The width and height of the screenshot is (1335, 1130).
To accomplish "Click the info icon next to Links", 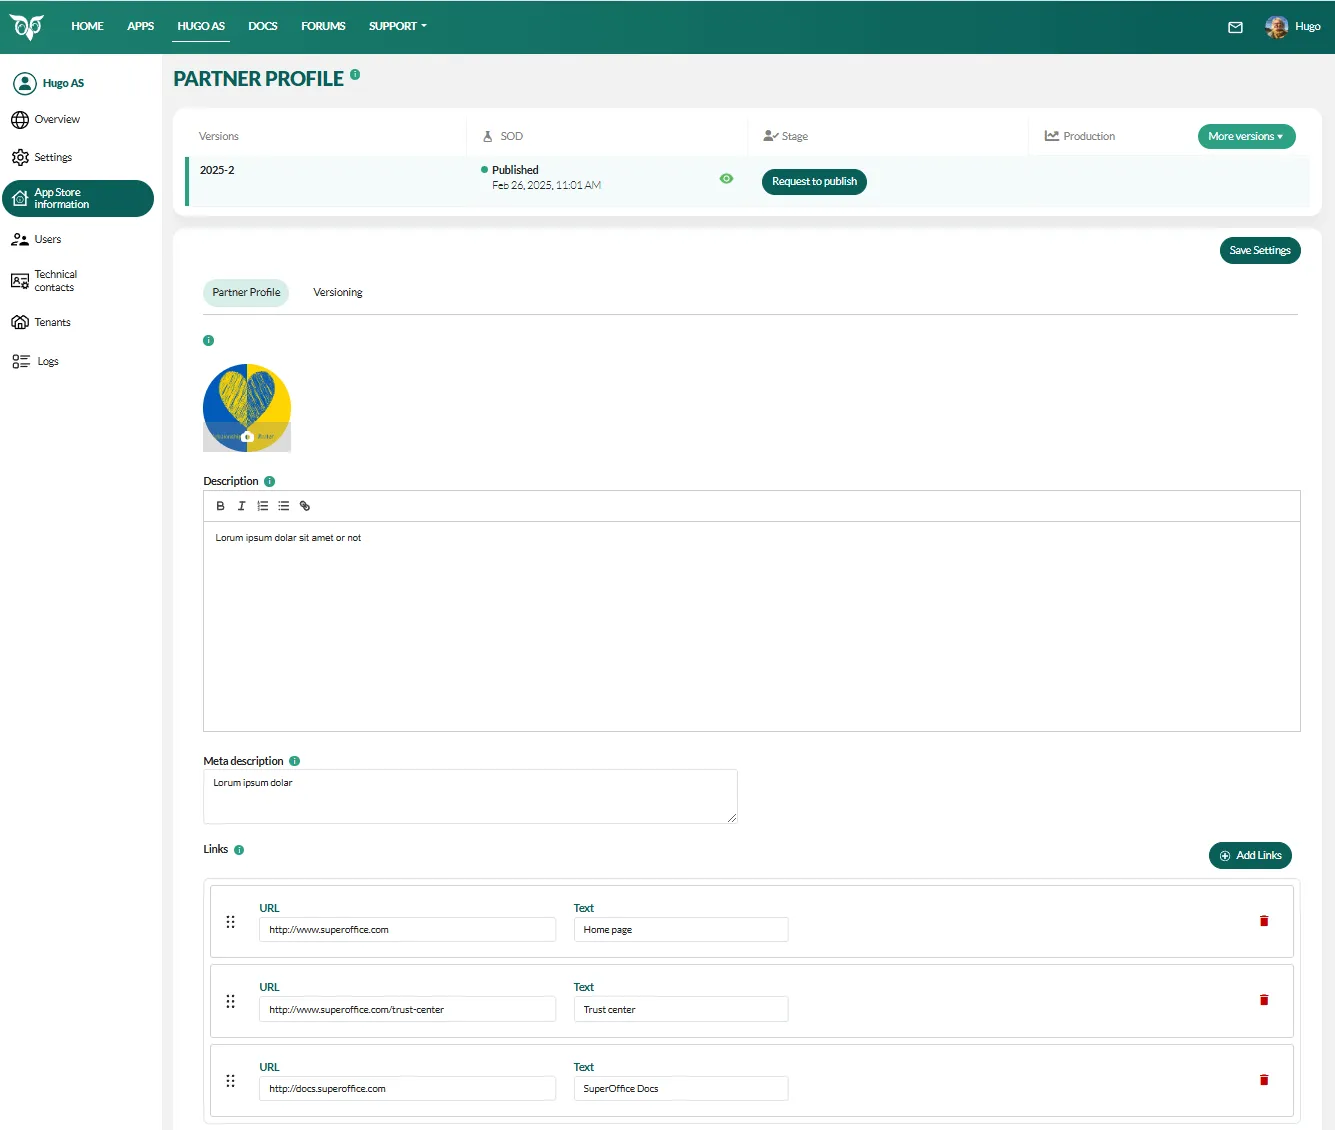I will [x=239, y=850].
